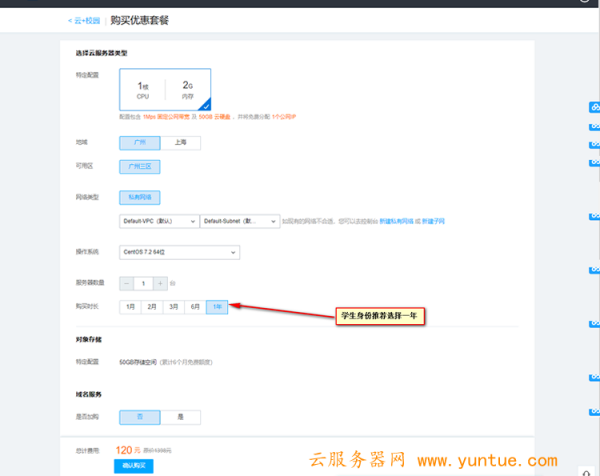The width and height of the screenshot is (600, 476).
Task: Select the 1年 purchase duration
Action: pos(217,307)
